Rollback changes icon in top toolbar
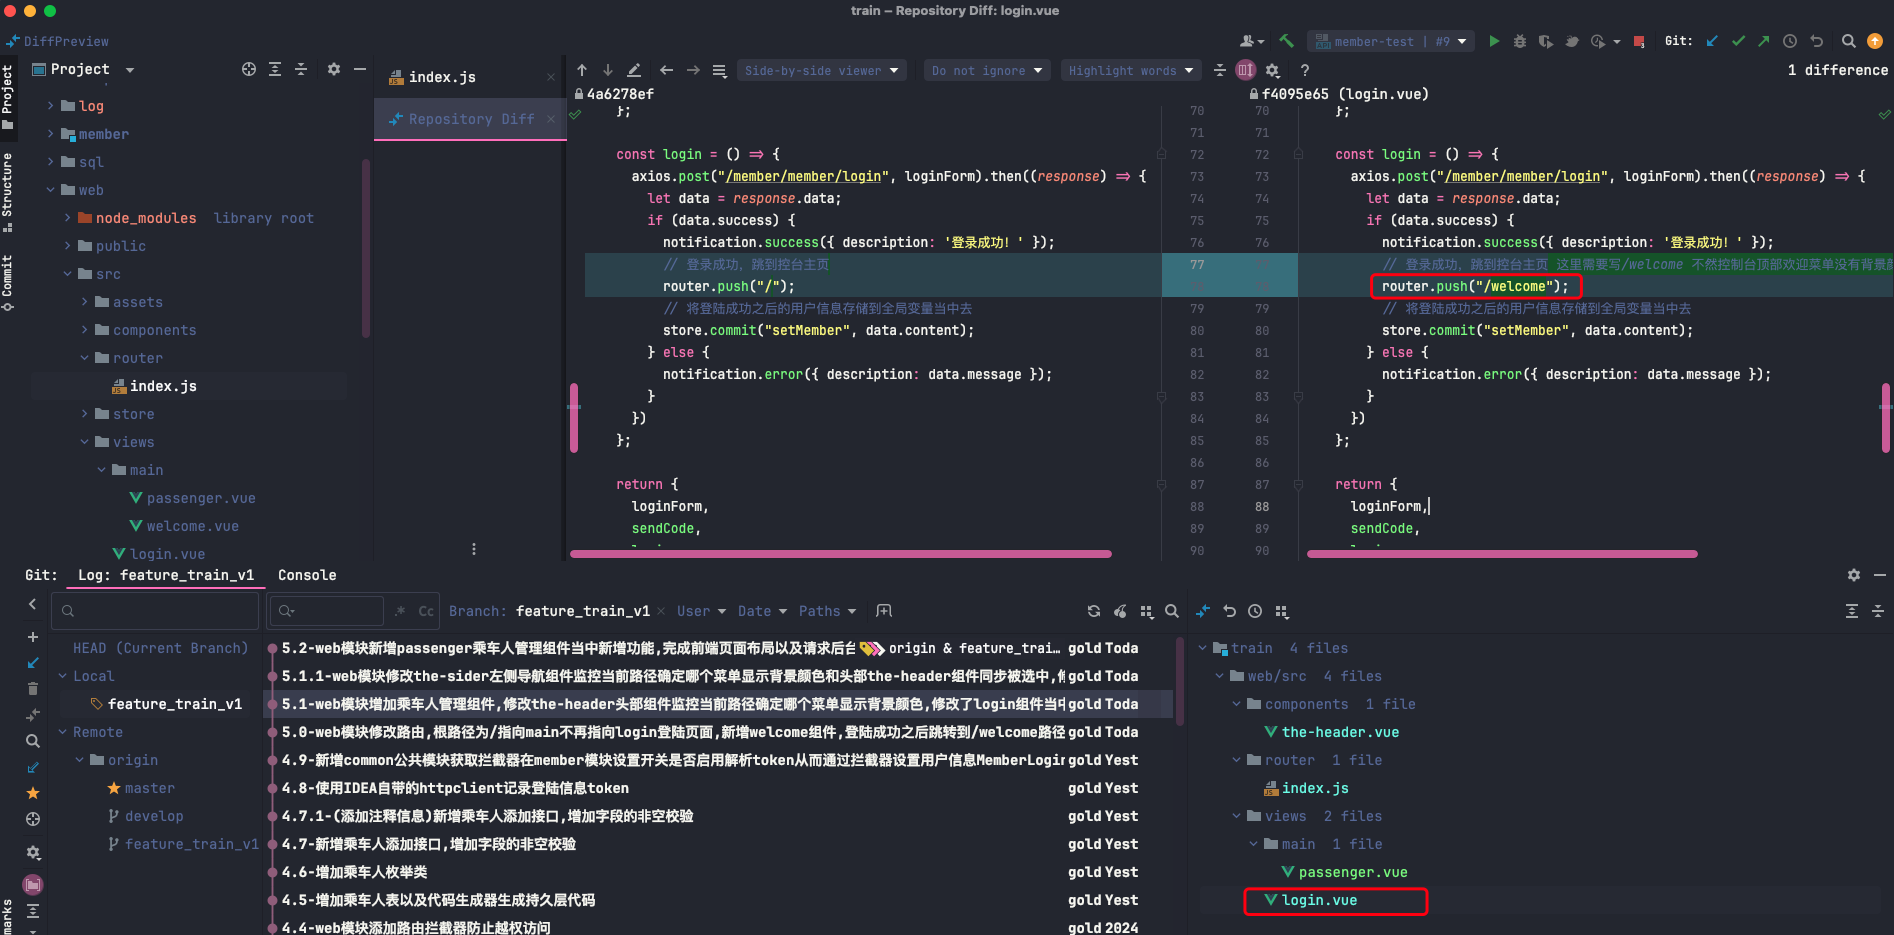This screenshot has height=935, width=1894. click(1817, 41)
